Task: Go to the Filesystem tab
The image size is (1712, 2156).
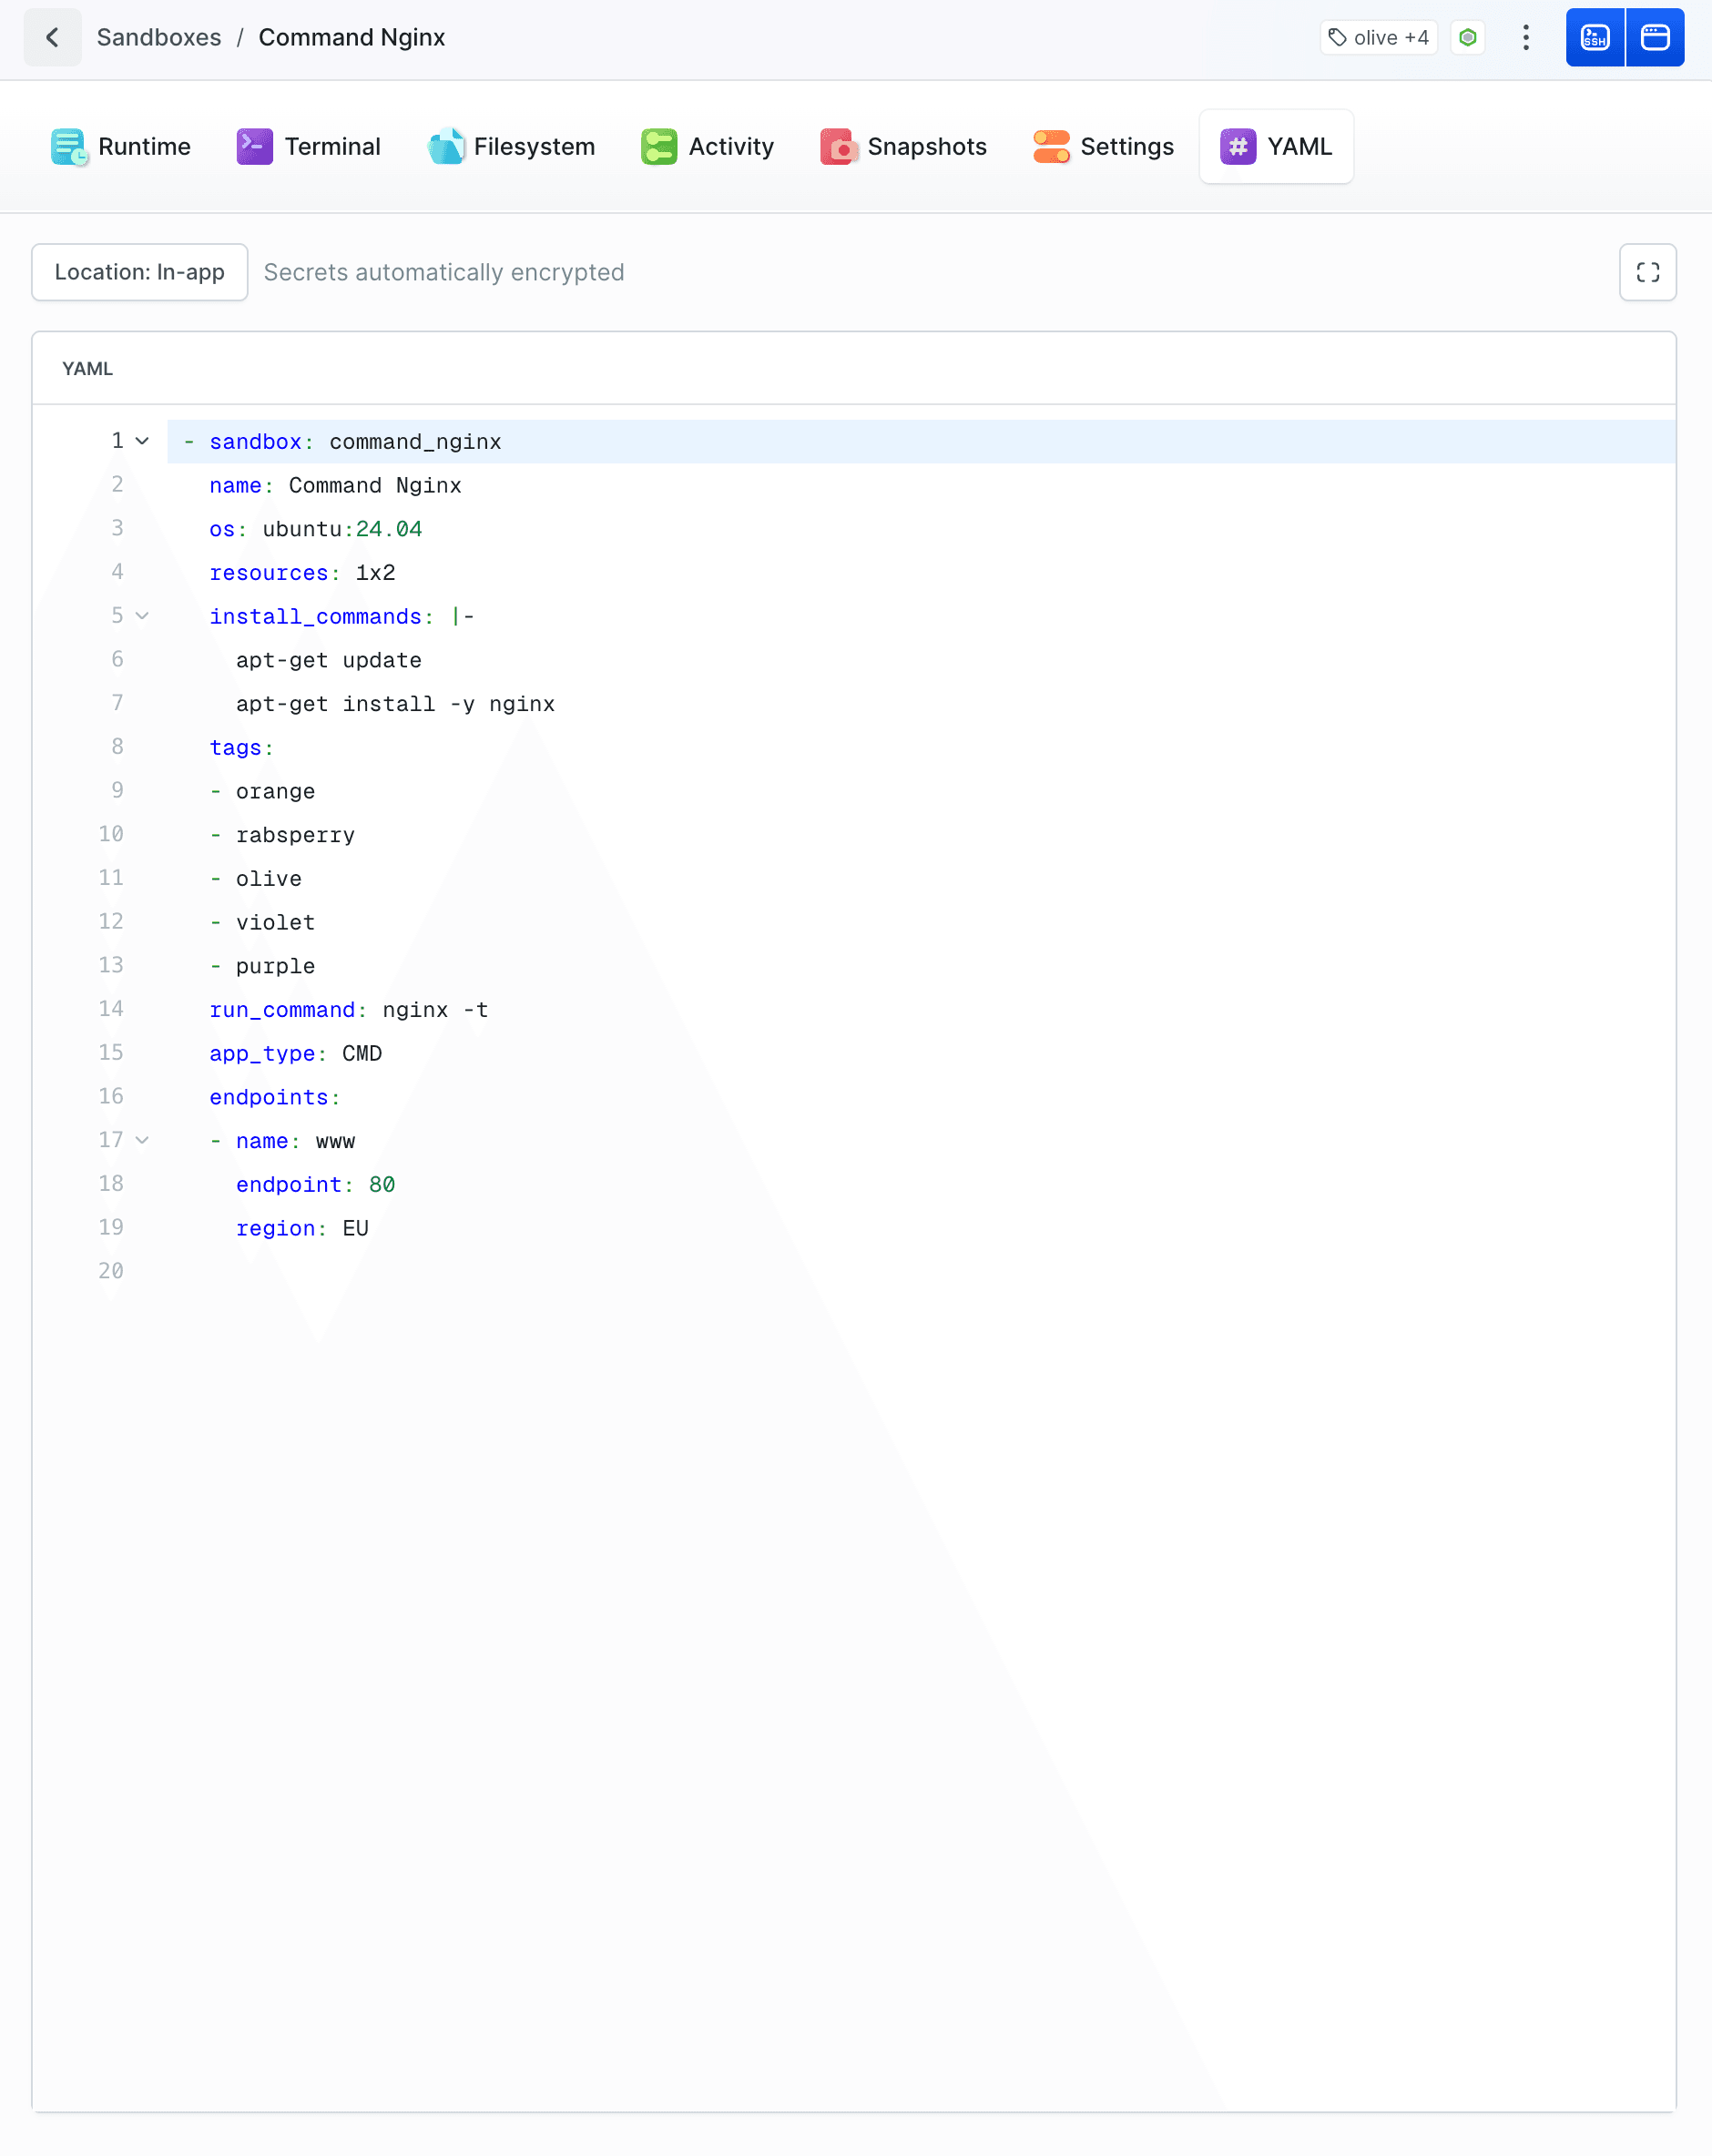Action: click(x=511, y=147)
